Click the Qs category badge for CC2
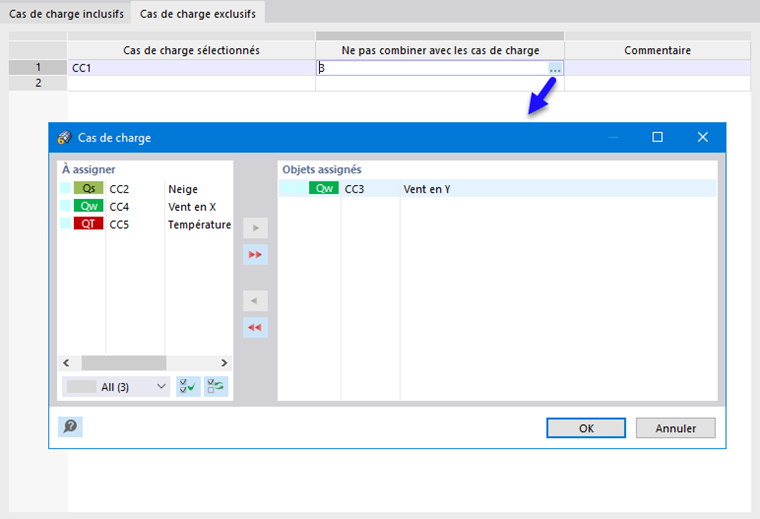This screenshot has height=519, width=760. 88,188
